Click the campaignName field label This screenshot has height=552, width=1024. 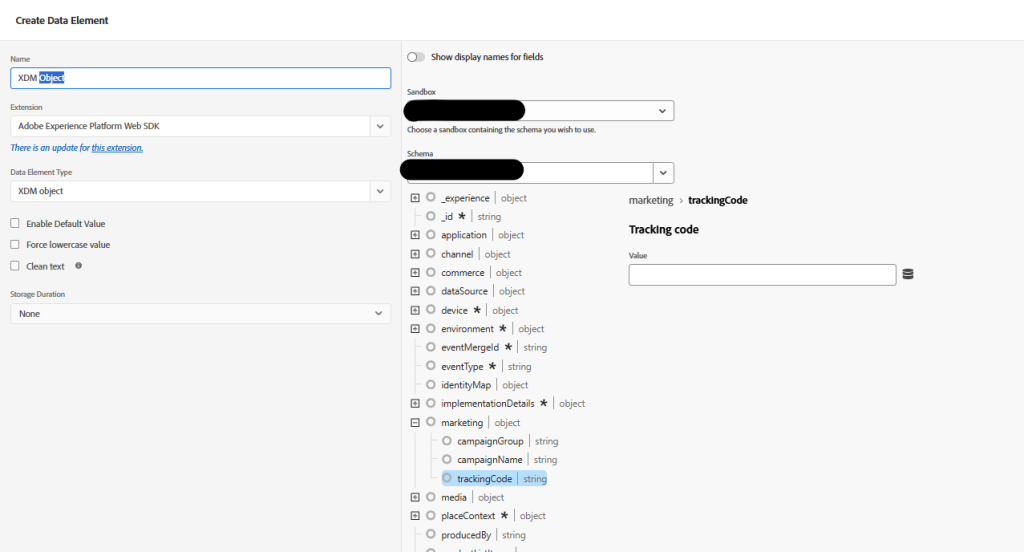click(490, 460)
